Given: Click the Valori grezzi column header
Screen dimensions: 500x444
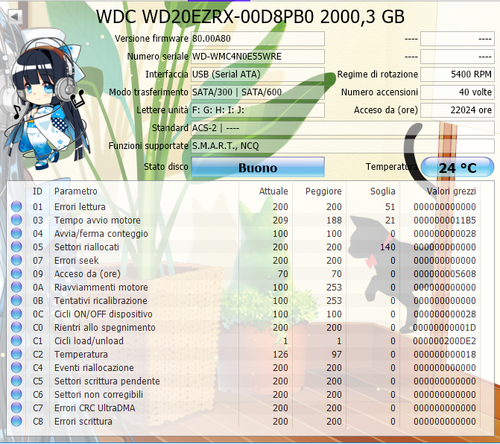Looking at the screenshot, I should (x=451, y=191).
